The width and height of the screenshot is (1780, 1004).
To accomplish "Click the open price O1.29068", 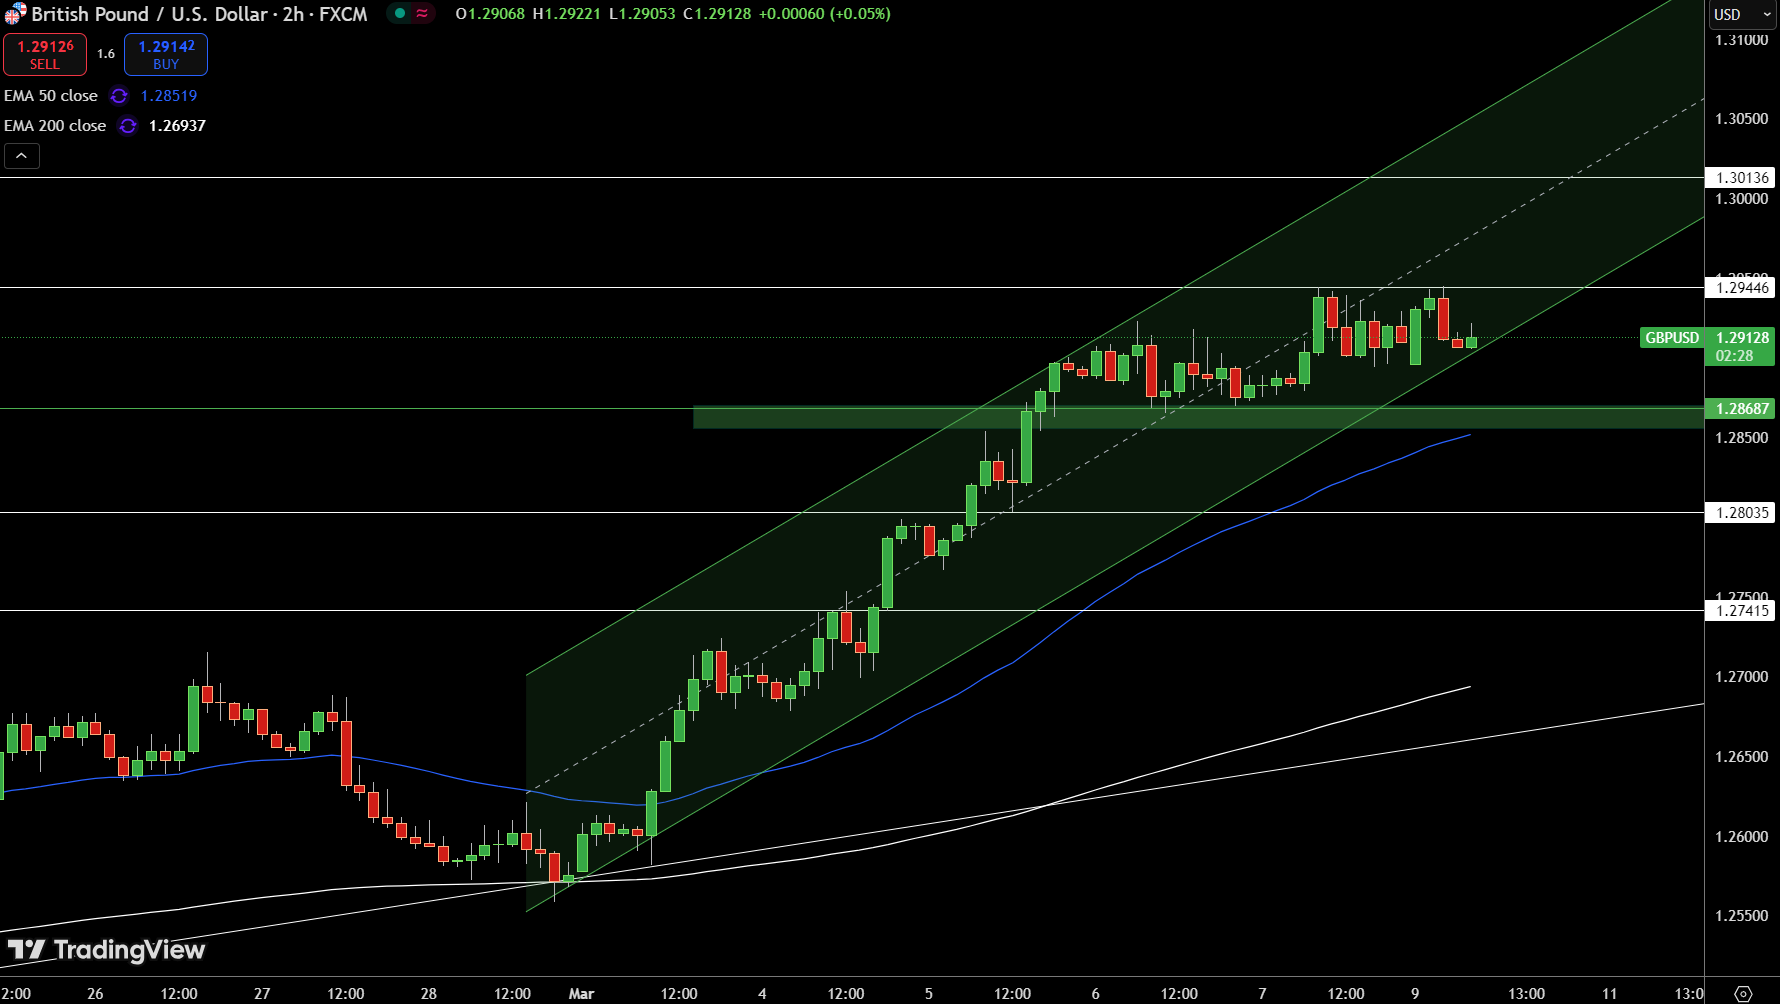I will (490, 14).
